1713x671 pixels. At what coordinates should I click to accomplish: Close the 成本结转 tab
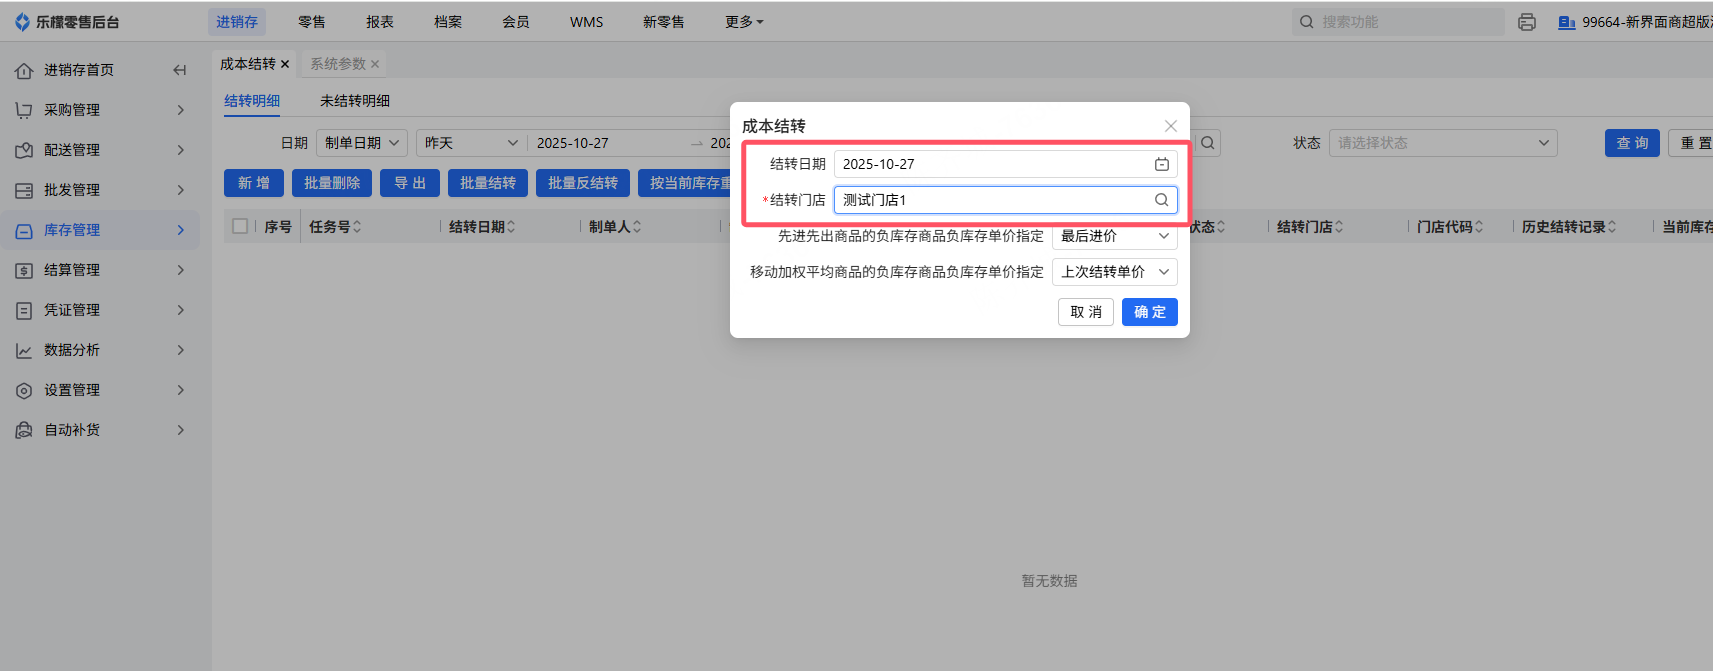[285, 64]
